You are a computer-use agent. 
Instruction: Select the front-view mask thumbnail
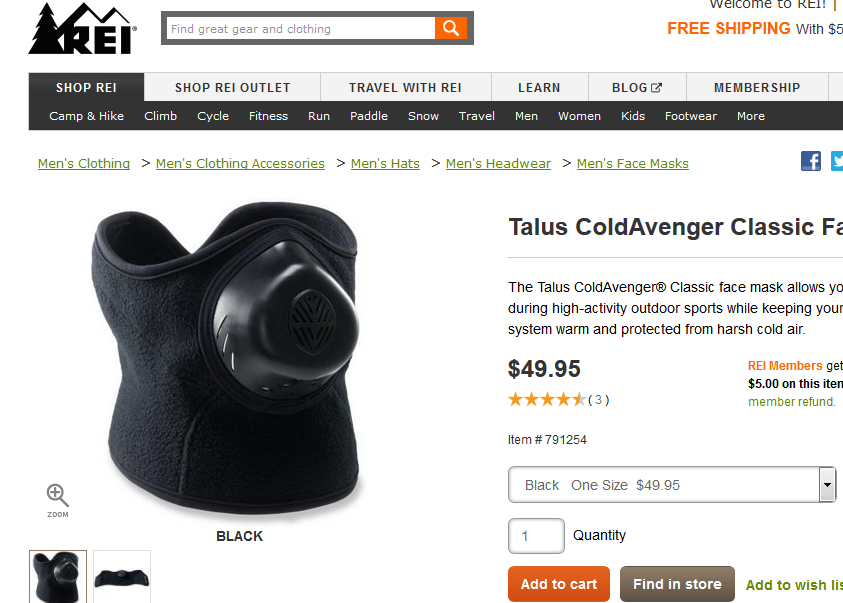point(58,577)
